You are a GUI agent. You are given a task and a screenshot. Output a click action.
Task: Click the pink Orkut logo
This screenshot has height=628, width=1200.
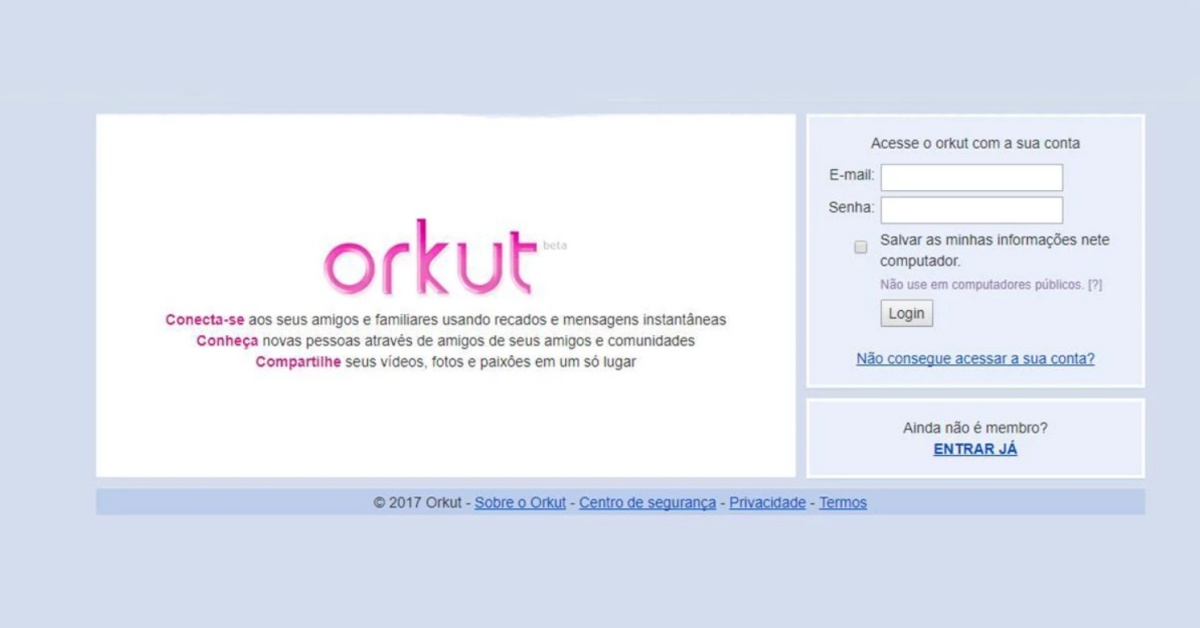(x=428, y=261)
